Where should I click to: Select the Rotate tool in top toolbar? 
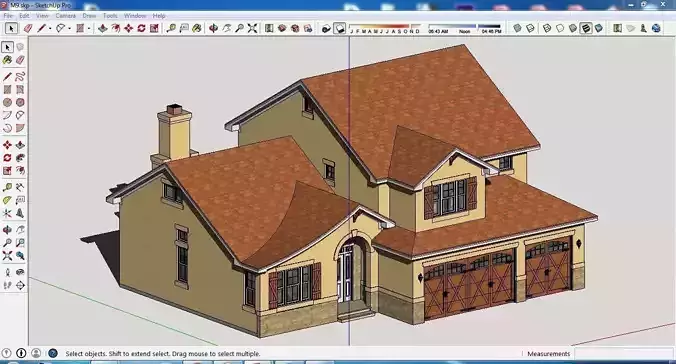tap(141, 28)
